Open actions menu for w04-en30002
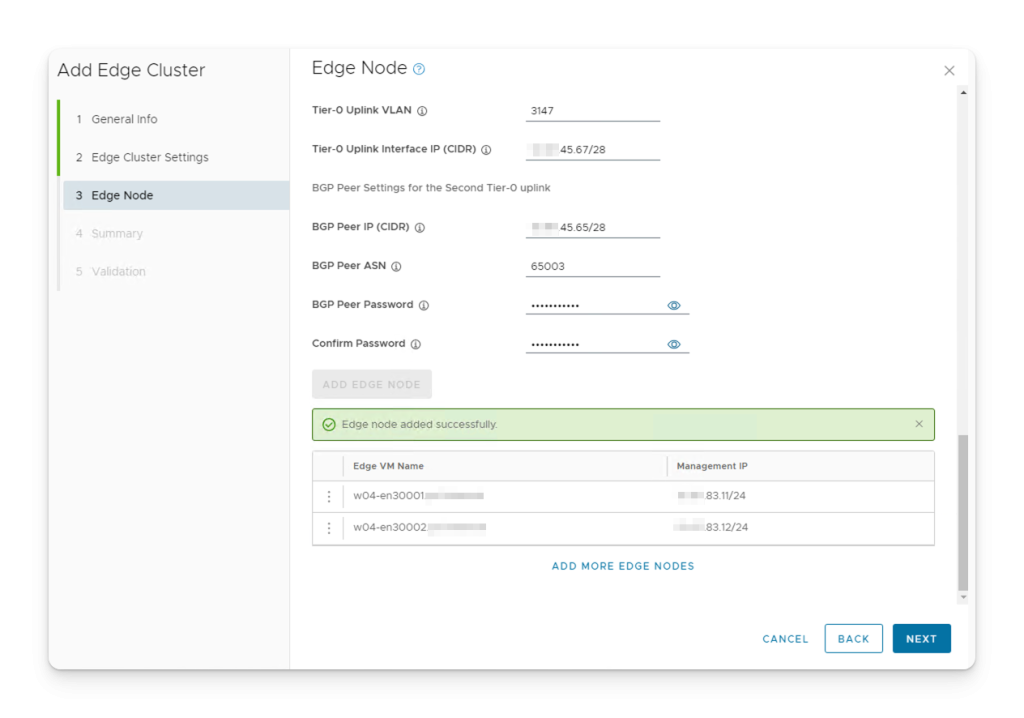The width and height of the screenshot is (1024, 718). point(329,528)
